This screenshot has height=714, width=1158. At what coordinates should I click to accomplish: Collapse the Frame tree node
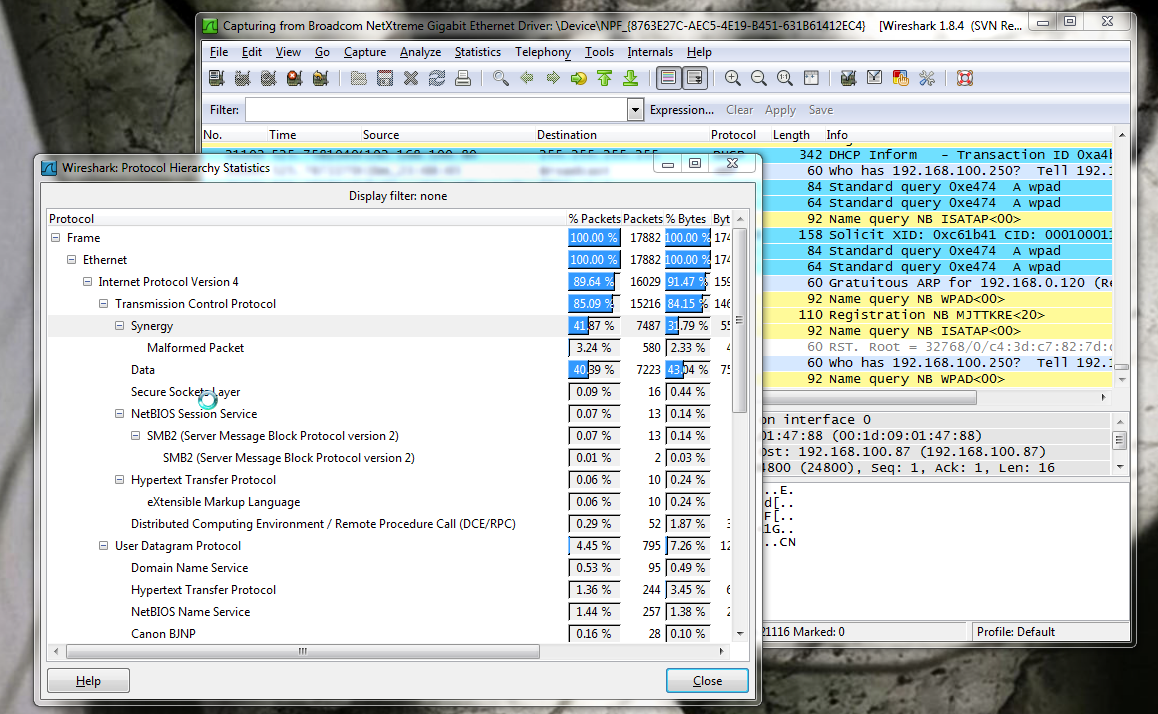pyautogui.click(x=55, y=238)
